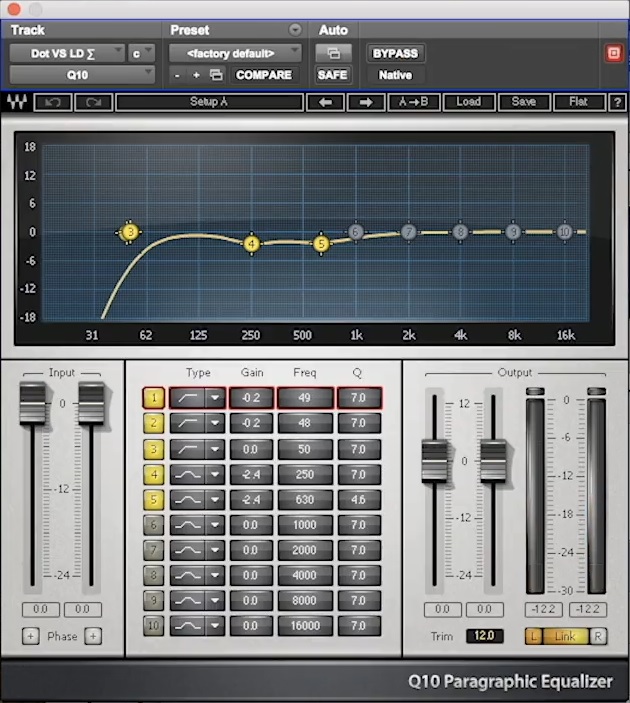Click the COMPARE button
Screen dimensions: 630x703
[x=264, y=75]
